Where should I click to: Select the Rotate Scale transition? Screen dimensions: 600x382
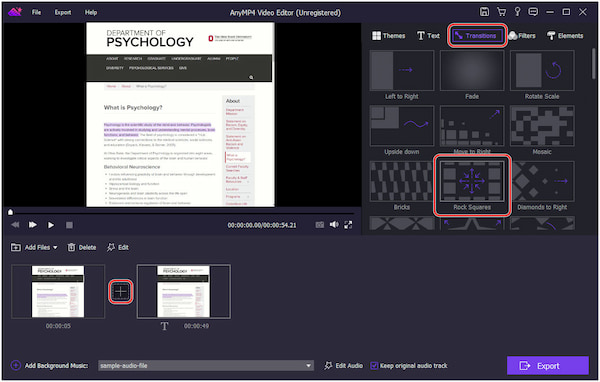click(542, 70)
